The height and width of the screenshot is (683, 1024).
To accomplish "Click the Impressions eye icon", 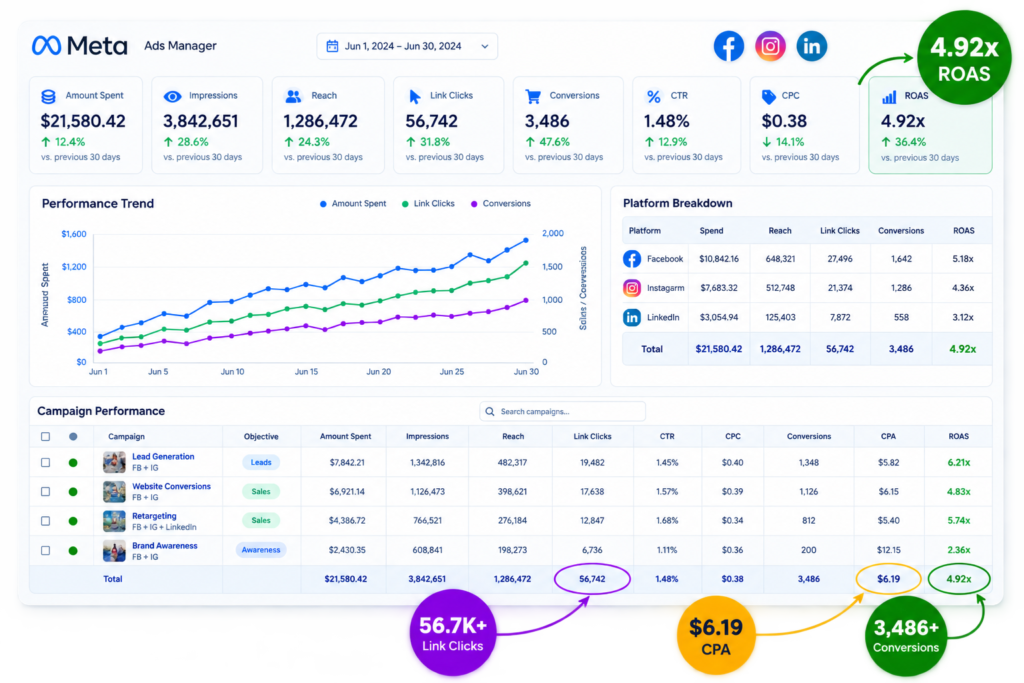I will tap(172, 97).
